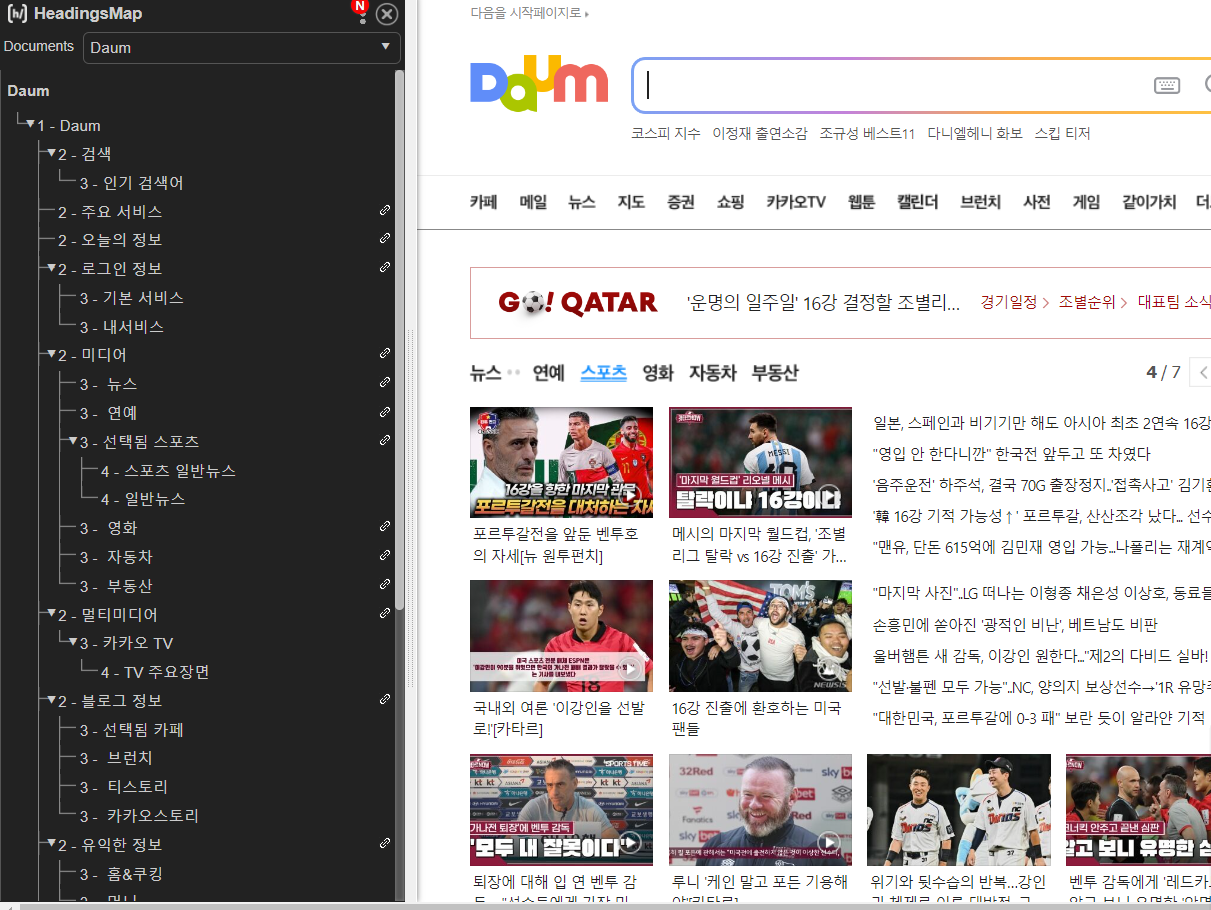Click the link icon beside 뉴스 heading
Viewport: 1211px width, 910px height.
[385, 382]
